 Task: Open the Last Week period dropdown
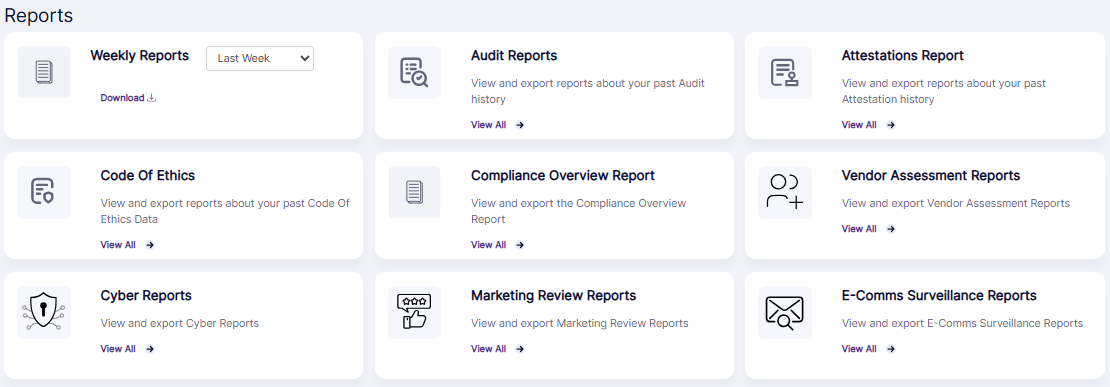click(x=260, y=59)
